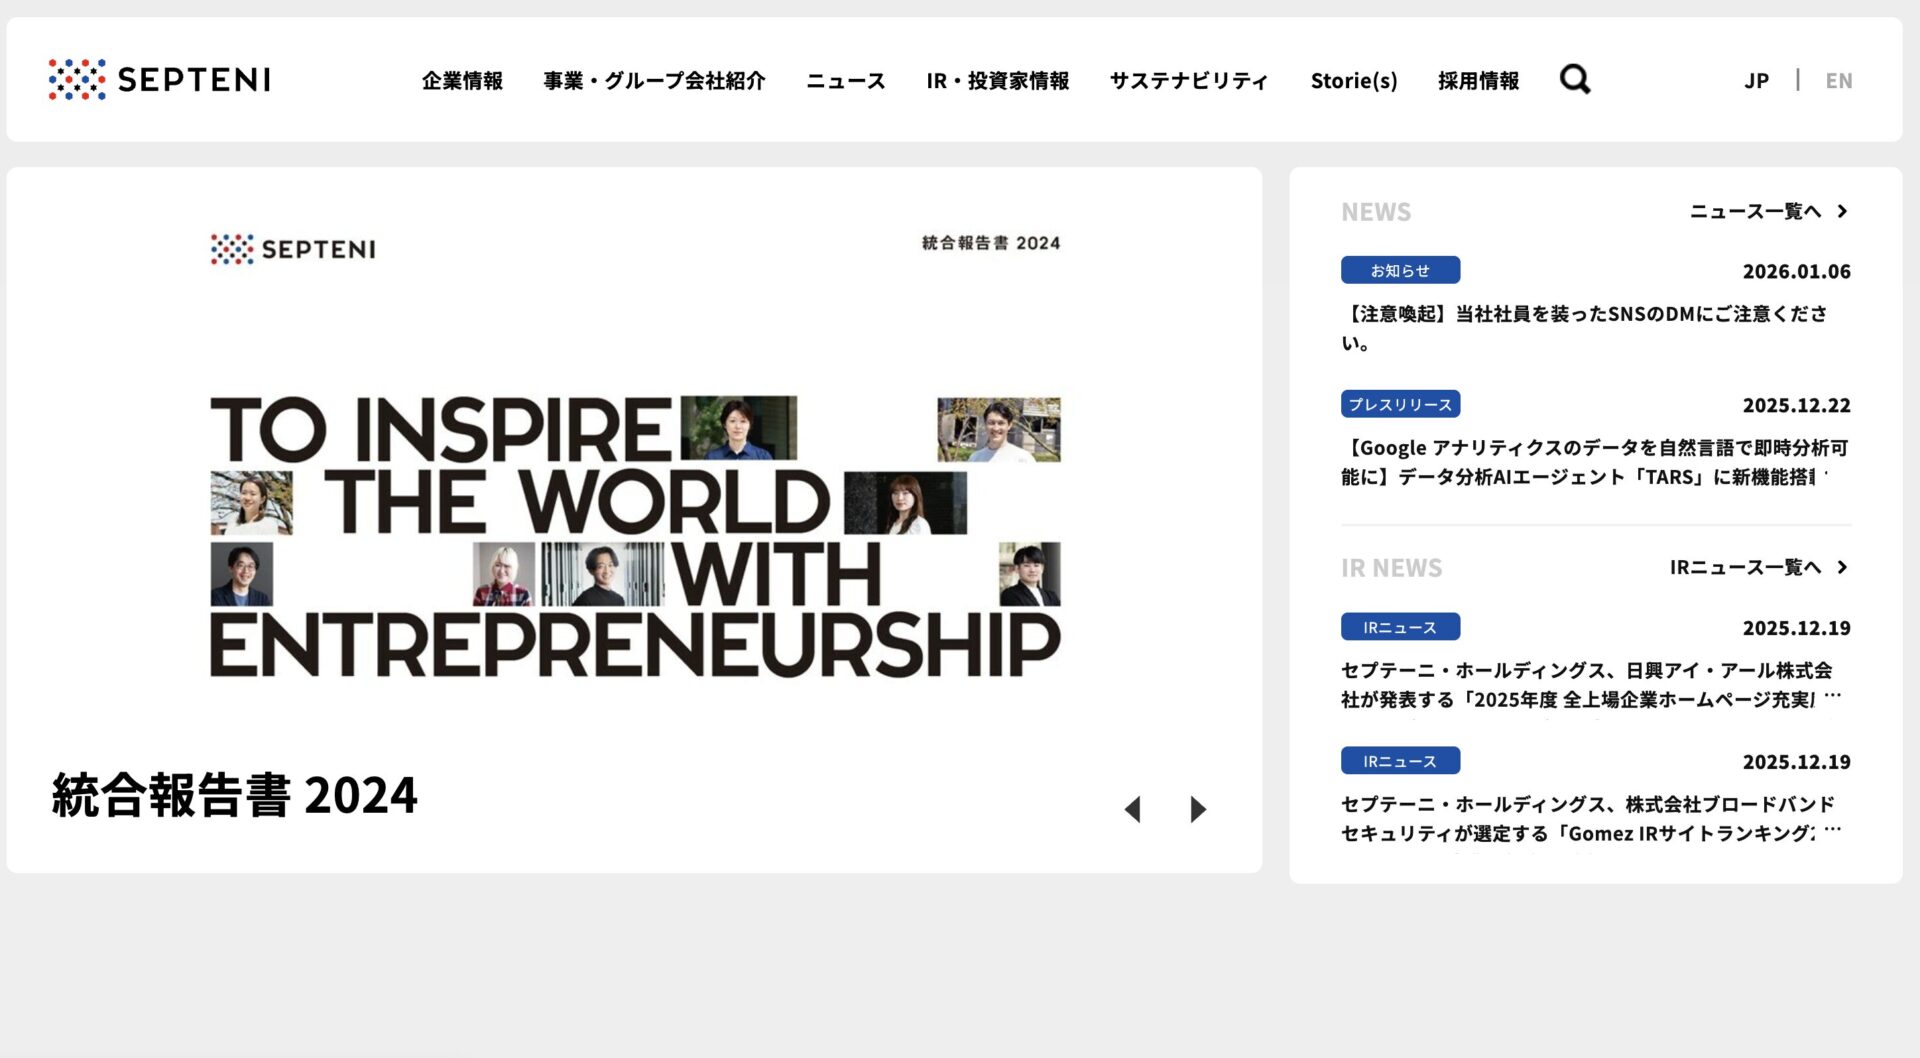Read the TARS Google Analytics press release
The width and height of the screenshot is (1920, 1058).
tap(1594, 462)
